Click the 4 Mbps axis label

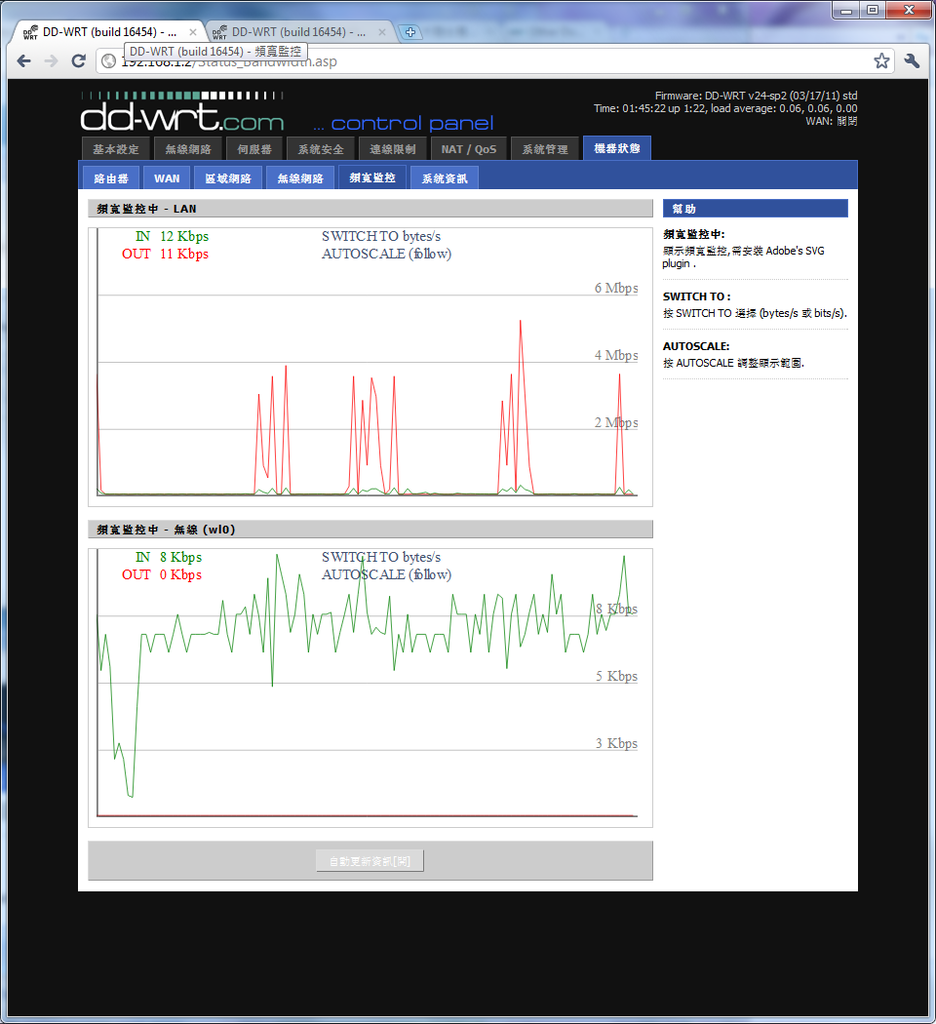[x=616, y=355]
